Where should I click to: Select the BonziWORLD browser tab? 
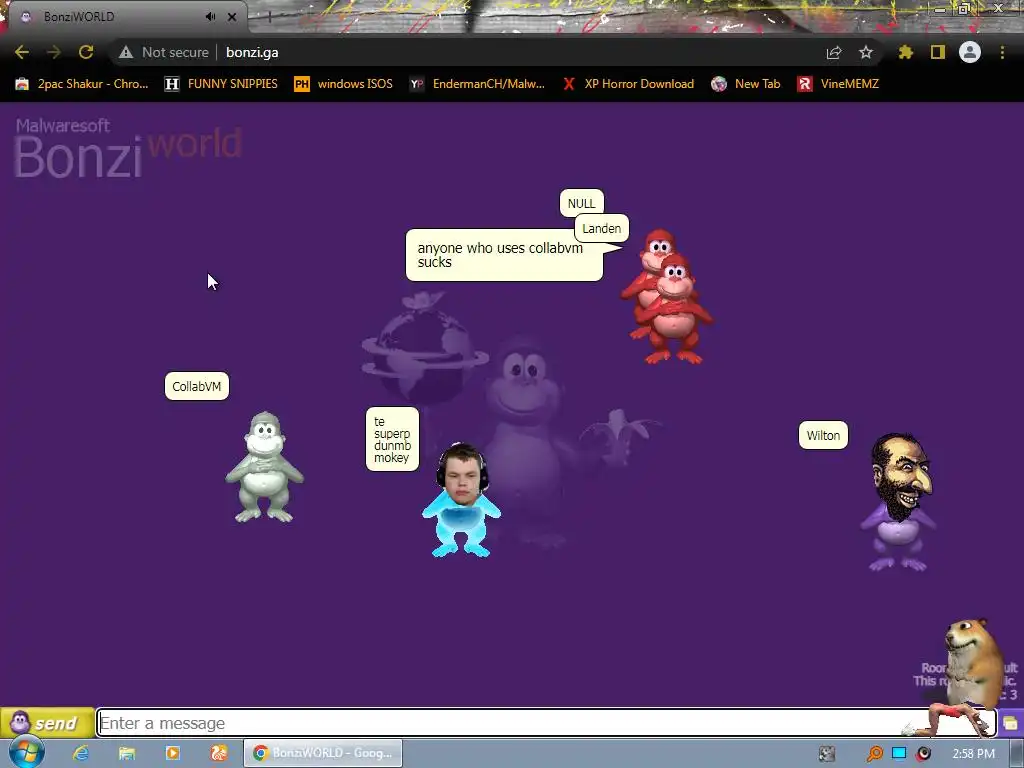click(x=124, y=17)
